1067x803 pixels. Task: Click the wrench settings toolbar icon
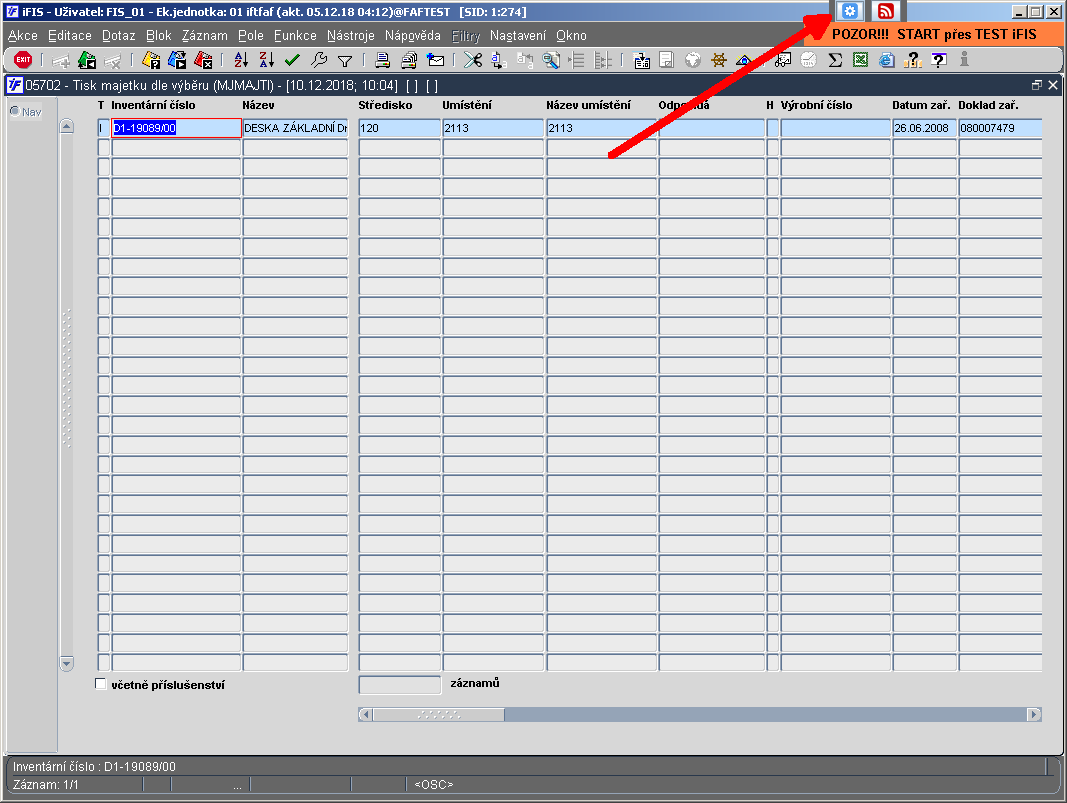tap(318, 61)
